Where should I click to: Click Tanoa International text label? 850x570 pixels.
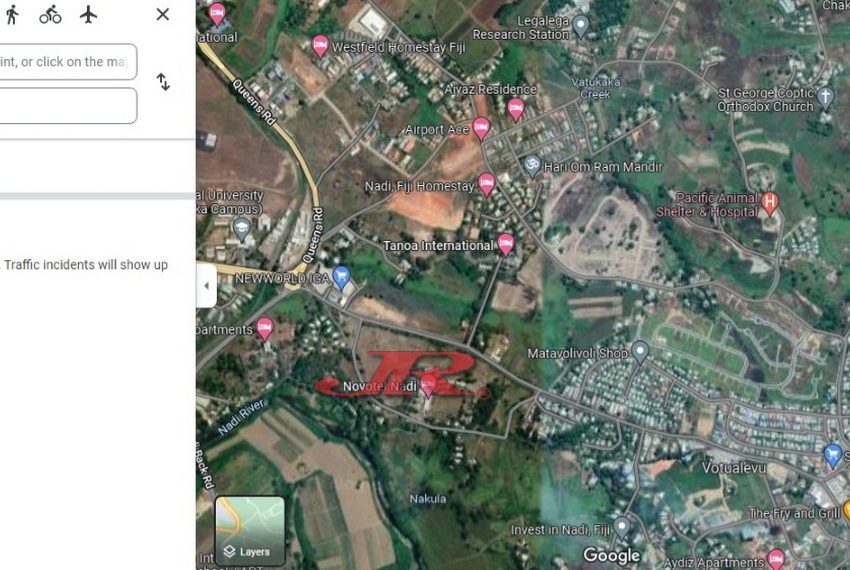point(438,246)
